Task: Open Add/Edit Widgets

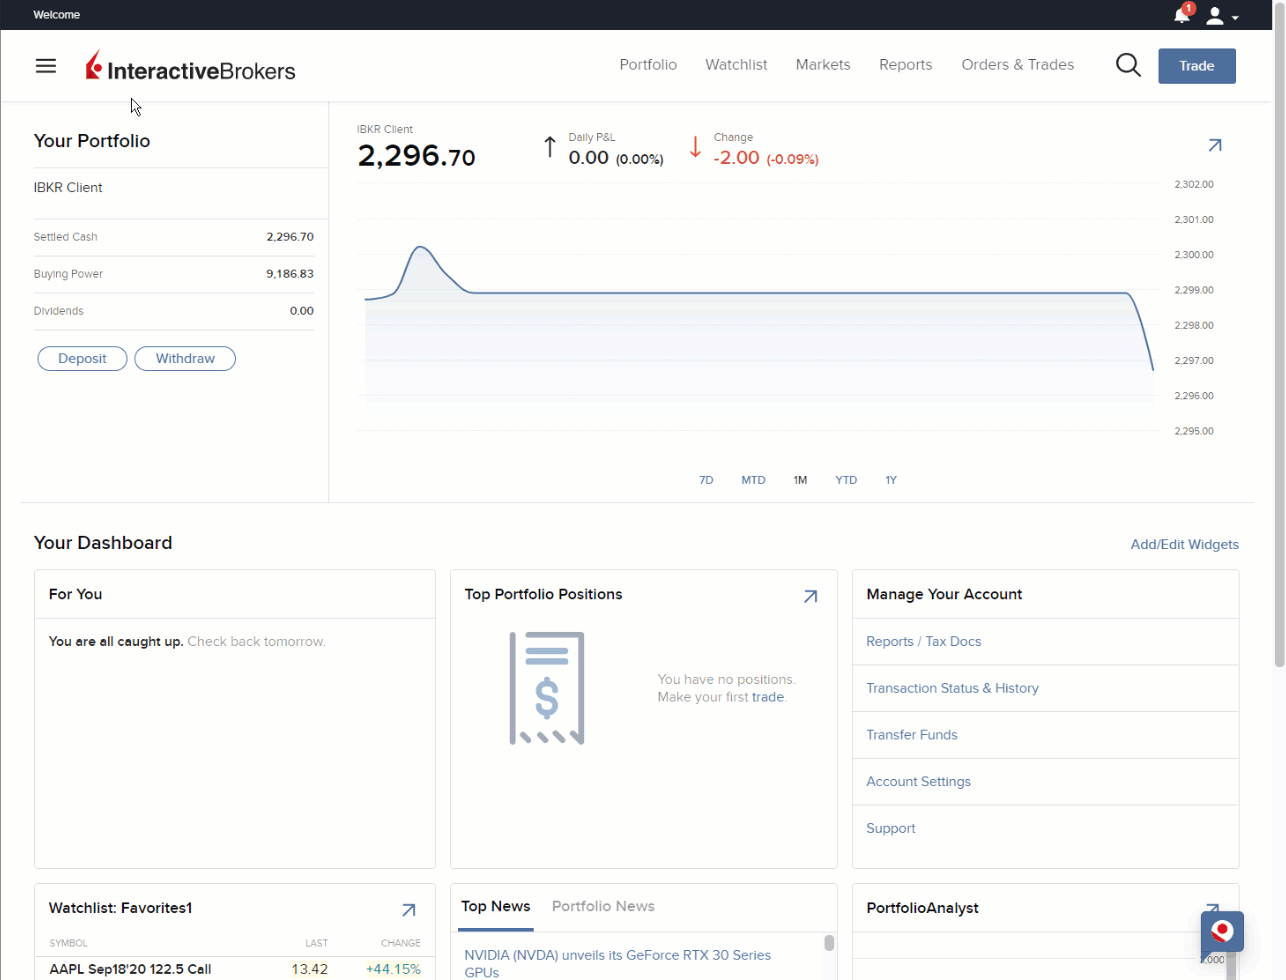Action: pyautogui.click(x=1184, y=544)
